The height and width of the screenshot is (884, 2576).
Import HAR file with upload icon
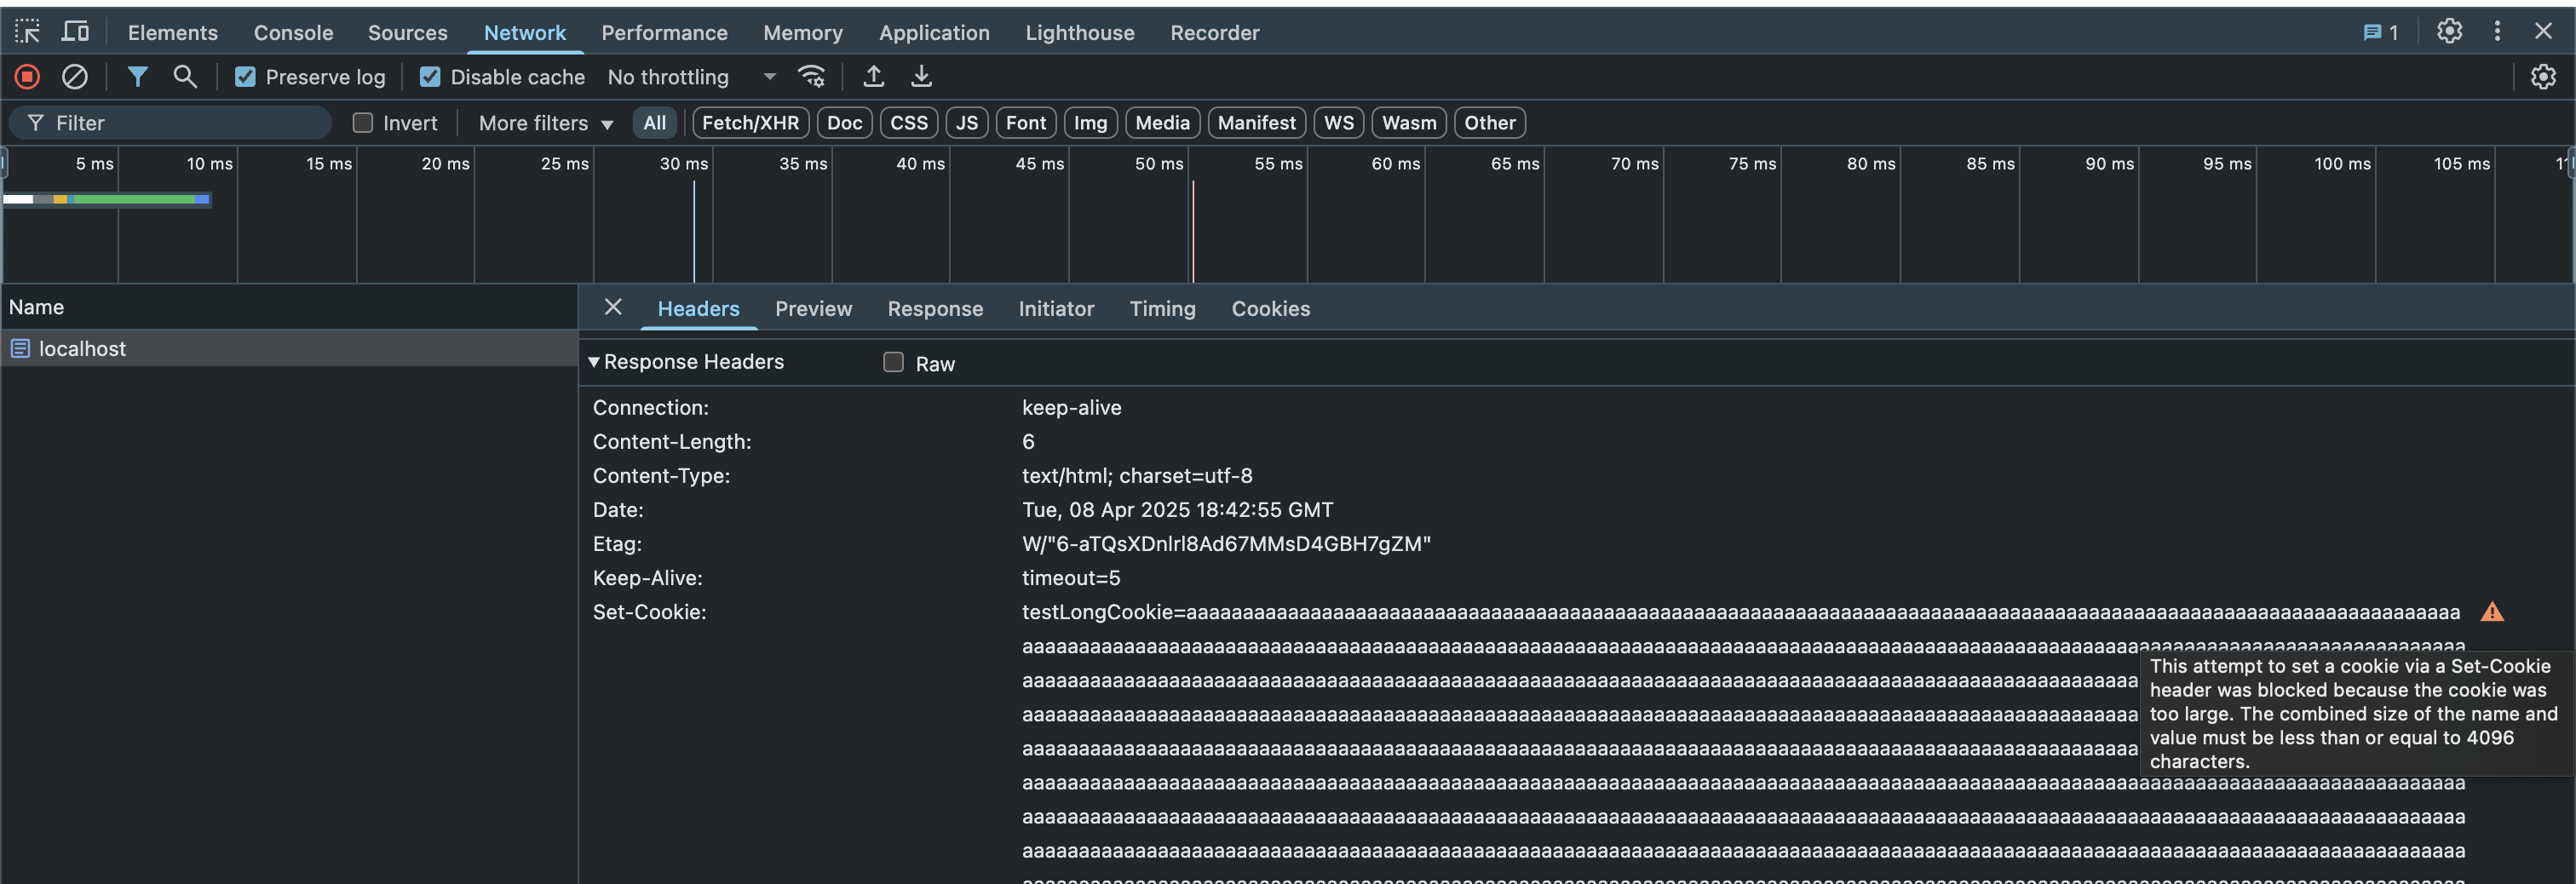[873, 77]
